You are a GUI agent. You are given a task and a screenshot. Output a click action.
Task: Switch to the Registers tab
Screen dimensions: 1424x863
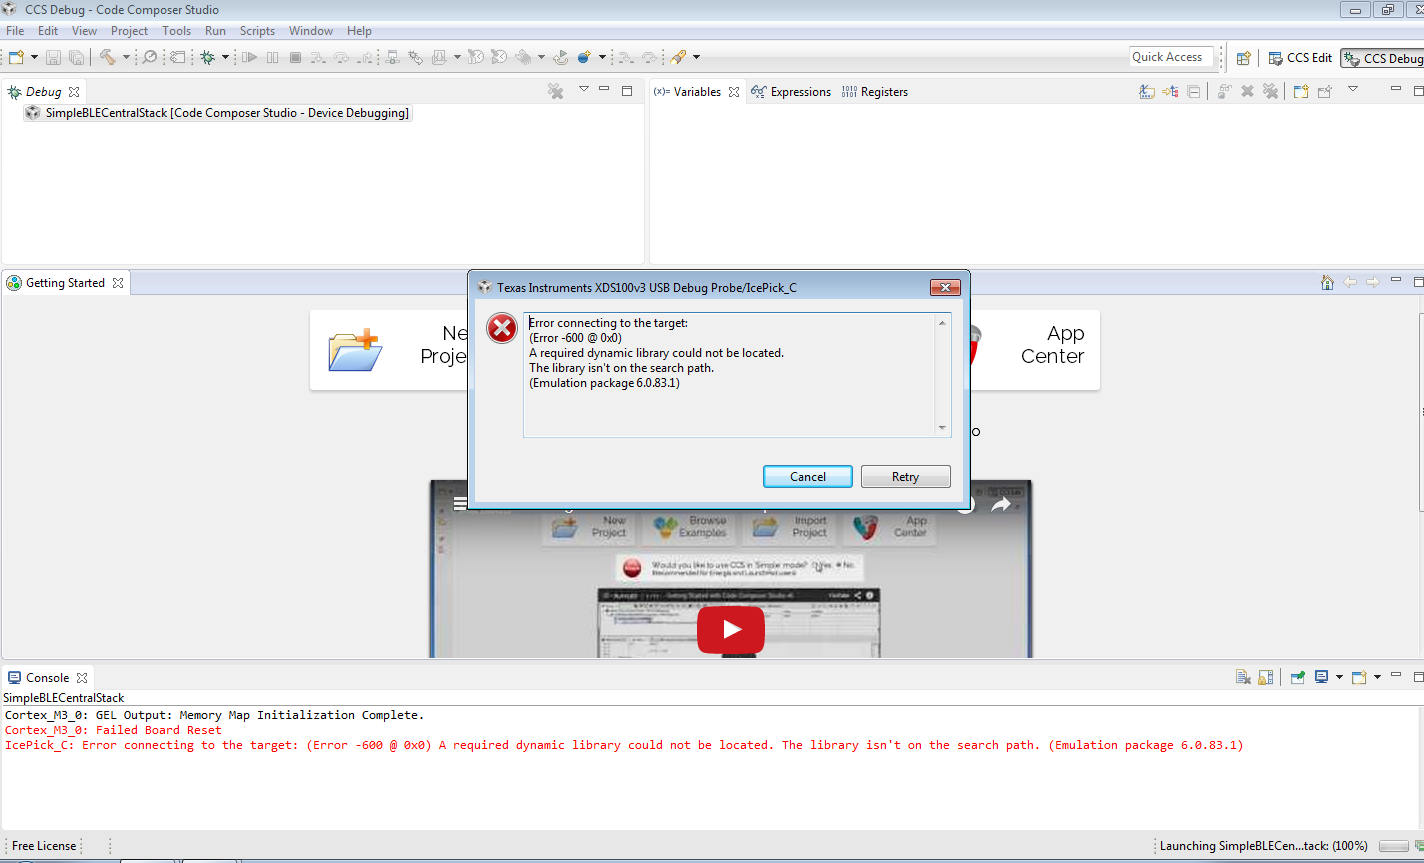pos(875,92)
